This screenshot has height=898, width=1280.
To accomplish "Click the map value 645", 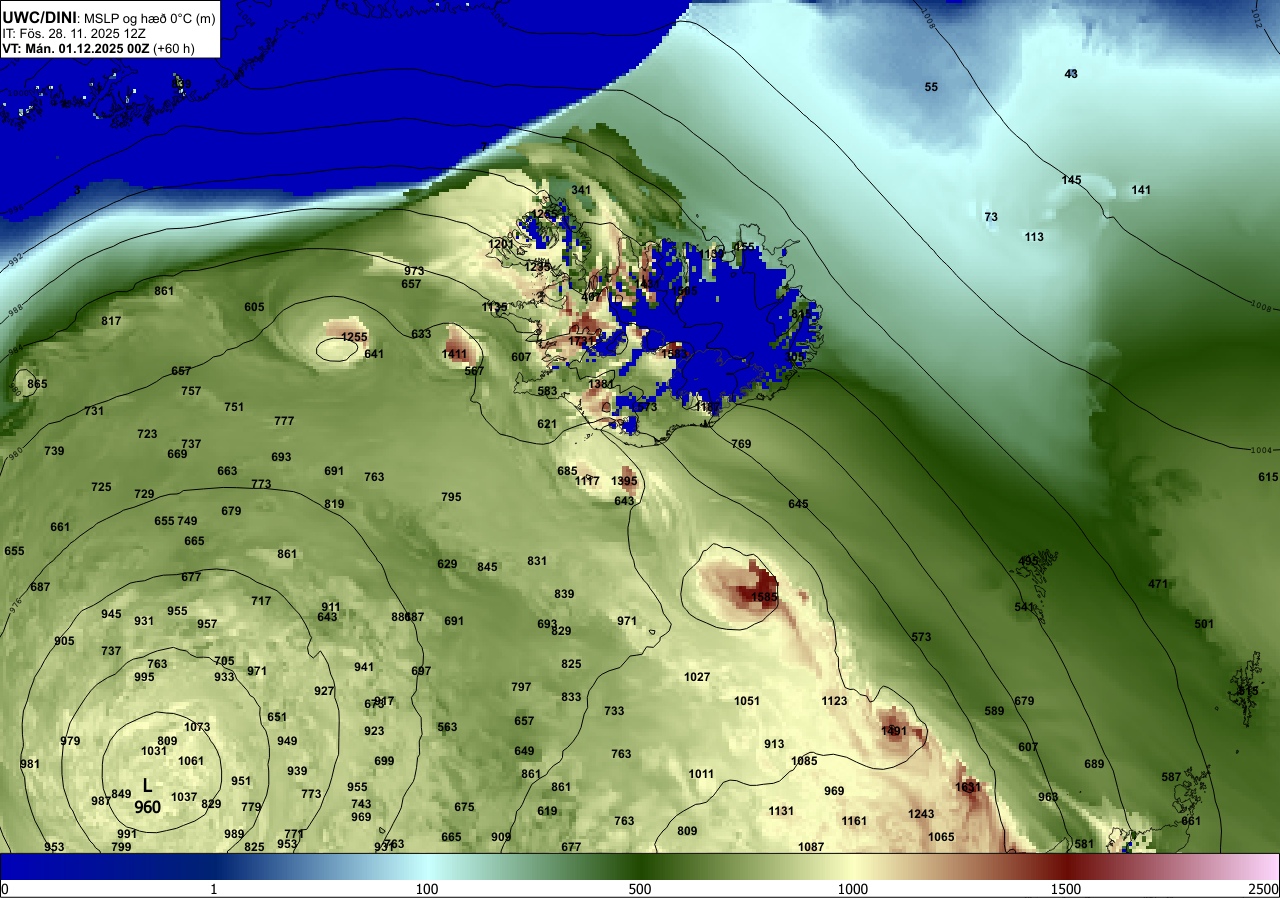I will click(798, 504).
